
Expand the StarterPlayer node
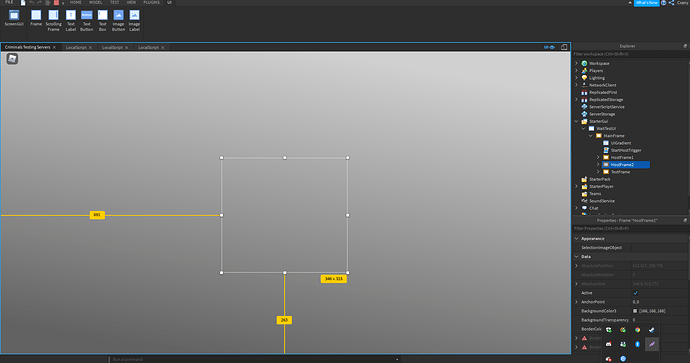pyautogui.click(x=577, y=187)
